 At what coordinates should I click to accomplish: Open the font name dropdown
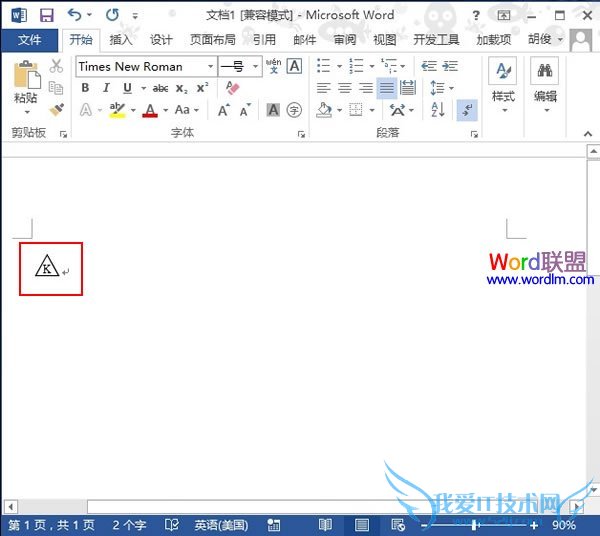coord(210,67)
